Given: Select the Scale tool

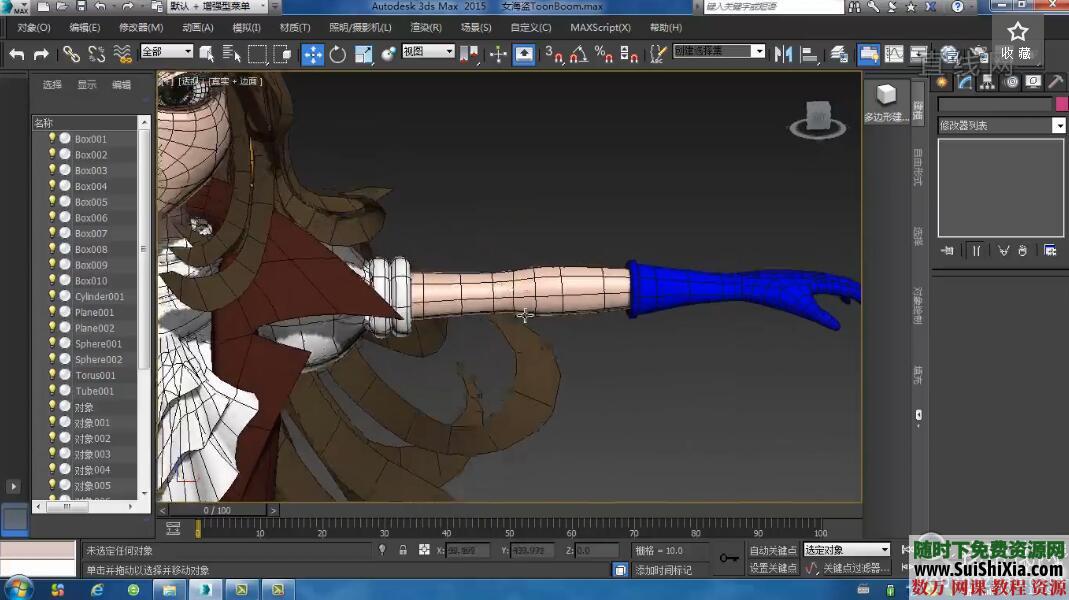Looking at the screenshot, I should click(x=361, y=53).
